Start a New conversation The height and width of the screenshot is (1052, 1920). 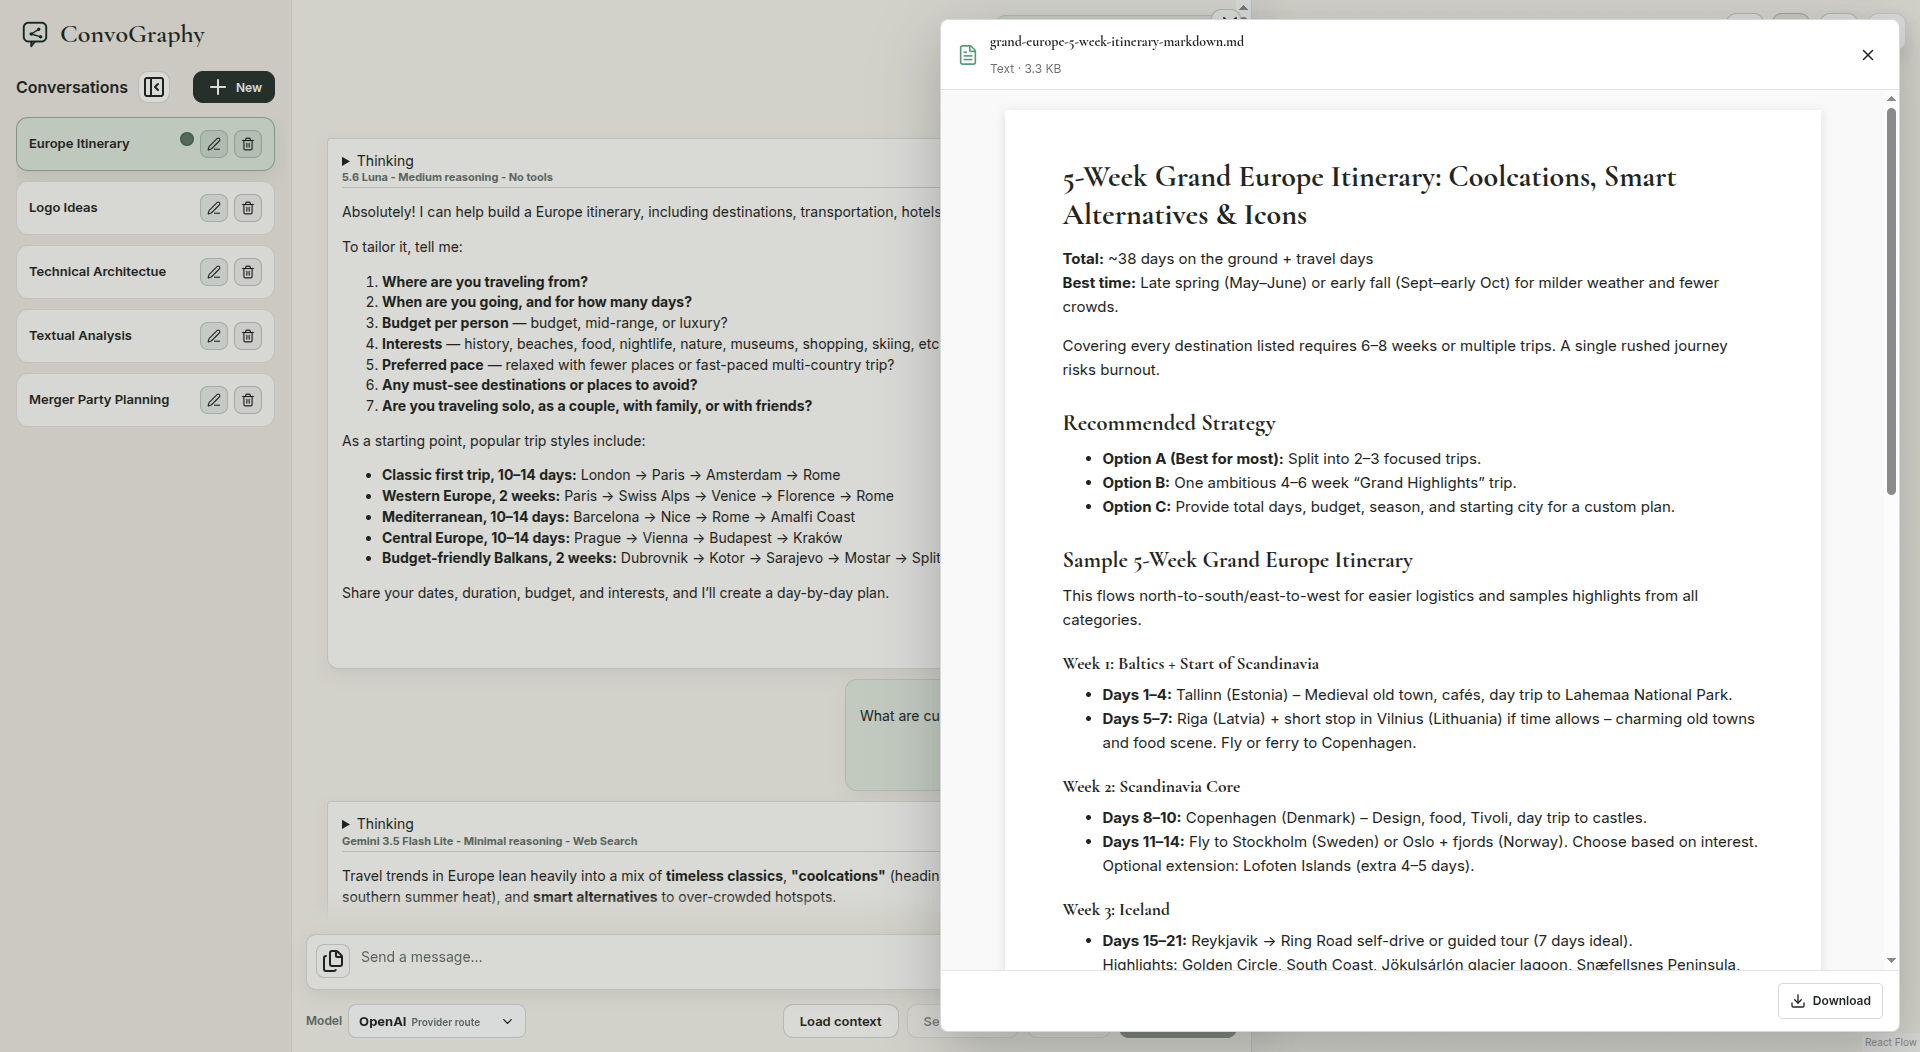pos(234,87)
